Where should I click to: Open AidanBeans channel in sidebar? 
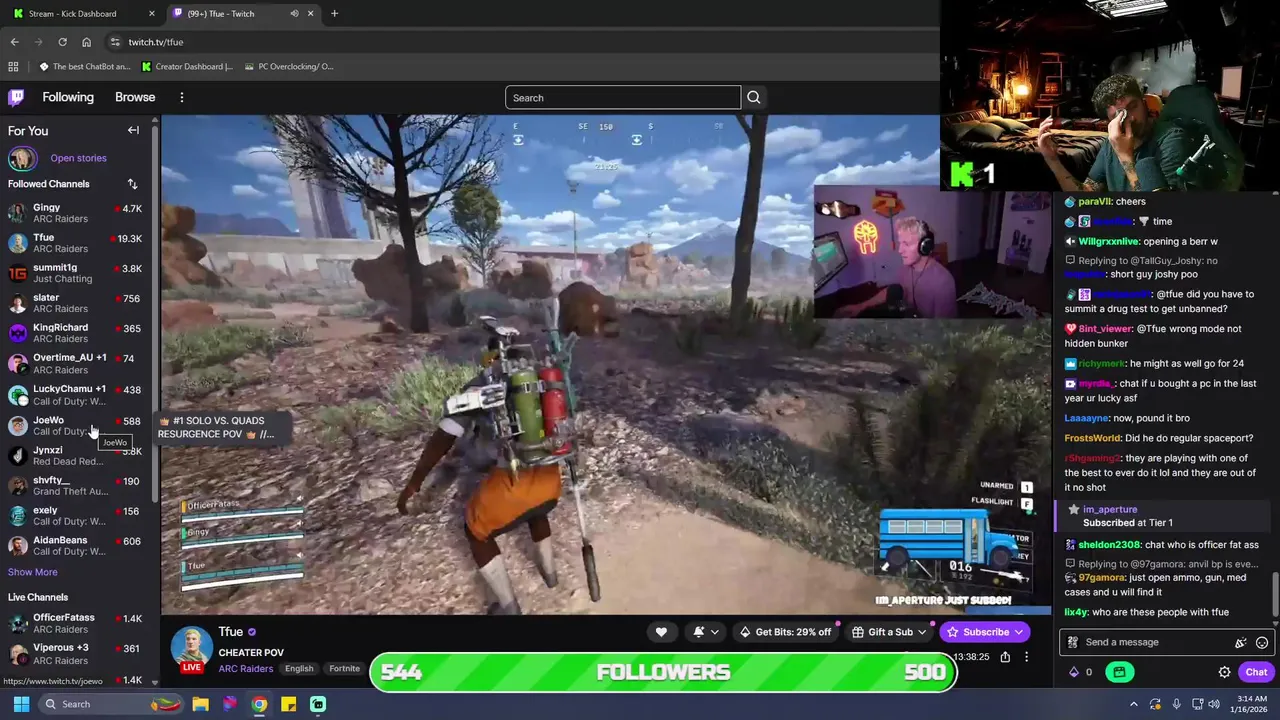tap(76, 545)
